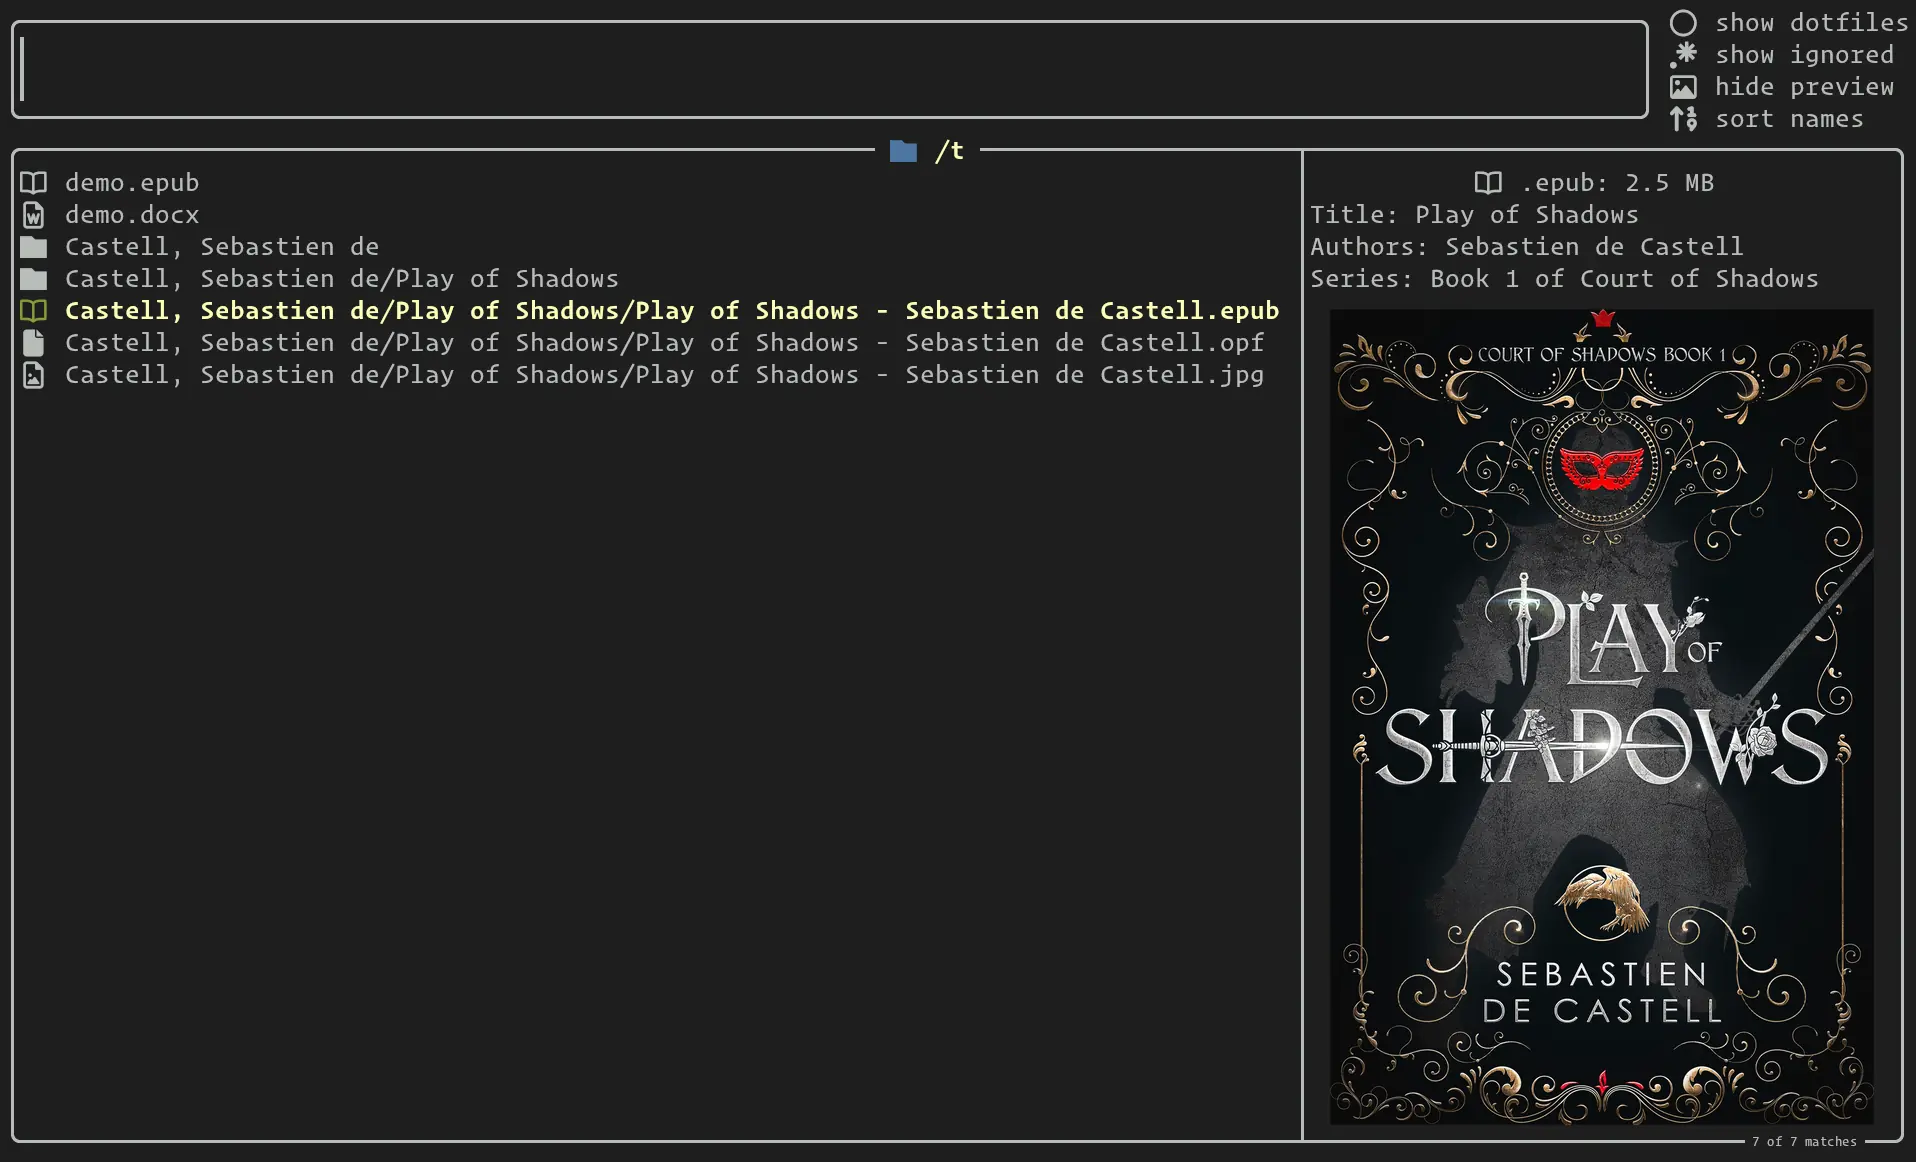This screenshot has height=1162, width=1916.
Task: Select the Play of Shadows .jpg file
Action: point(664,375)
